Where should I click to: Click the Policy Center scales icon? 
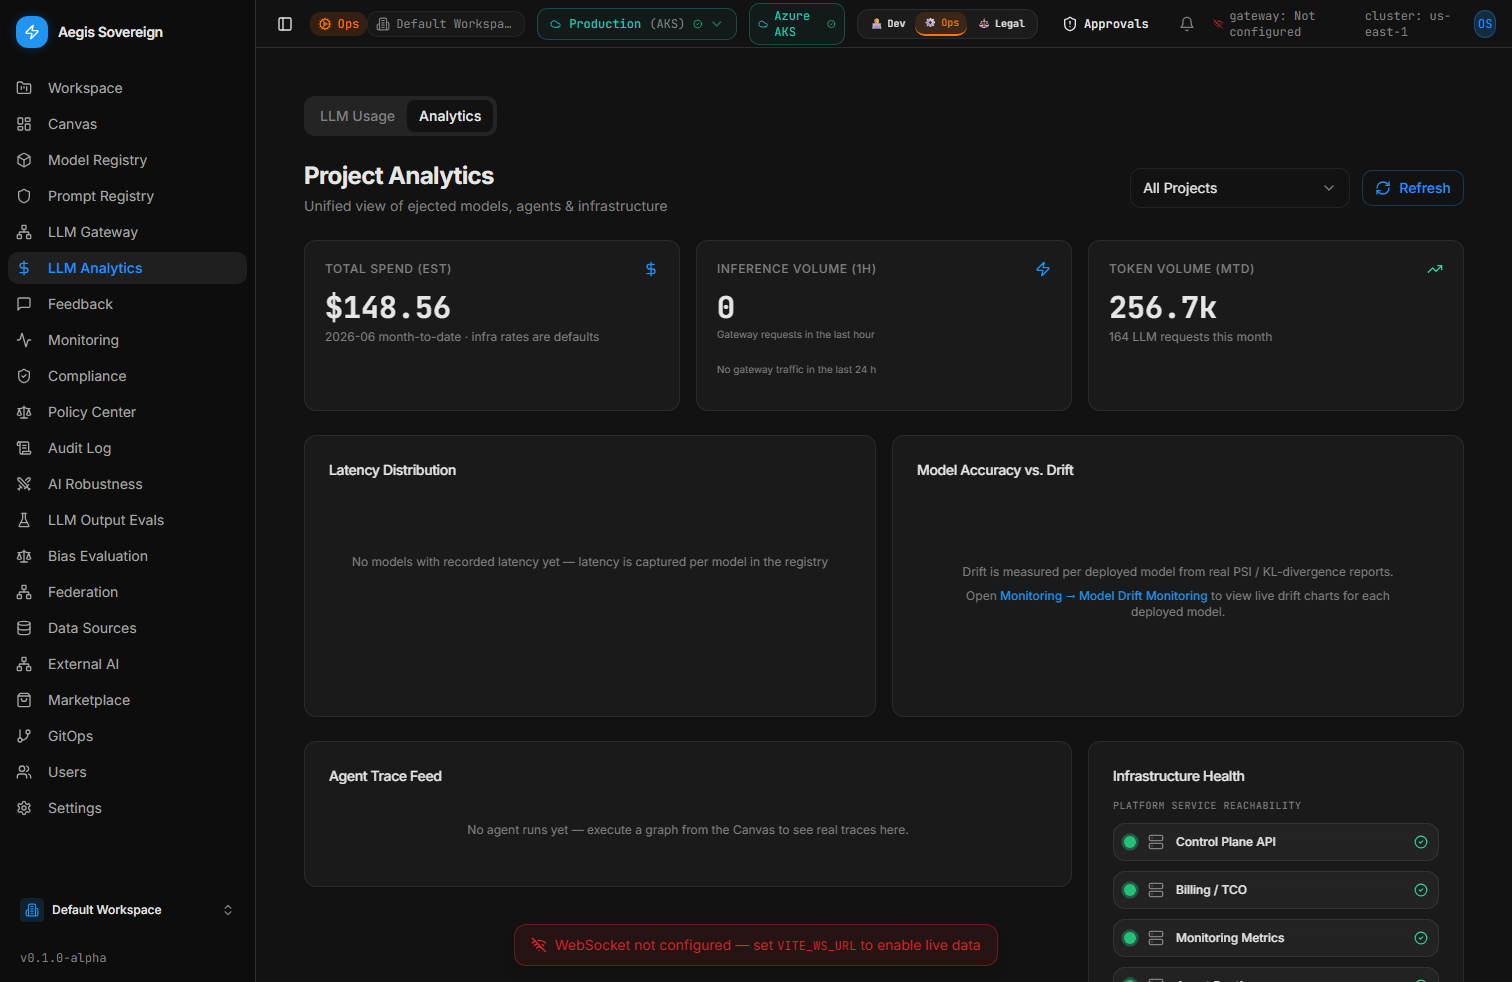tap(24, 412)
